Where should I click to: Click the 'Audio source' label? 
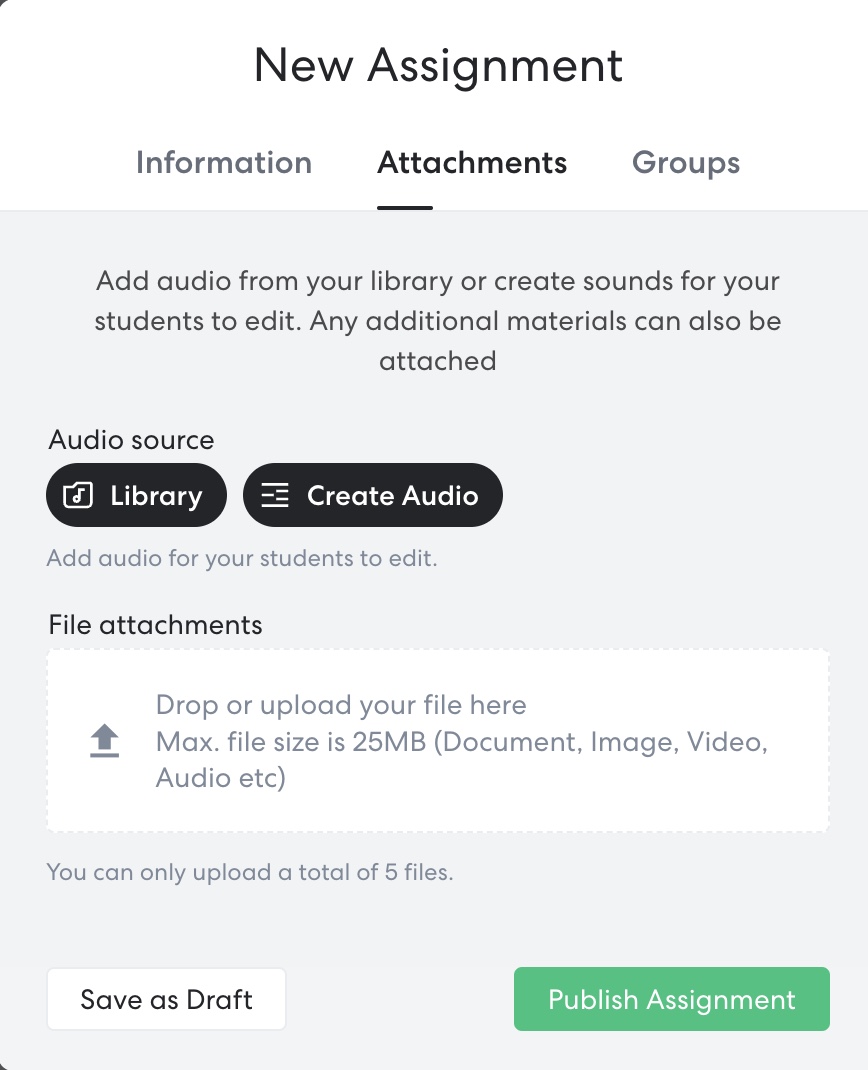coord(131,439)
